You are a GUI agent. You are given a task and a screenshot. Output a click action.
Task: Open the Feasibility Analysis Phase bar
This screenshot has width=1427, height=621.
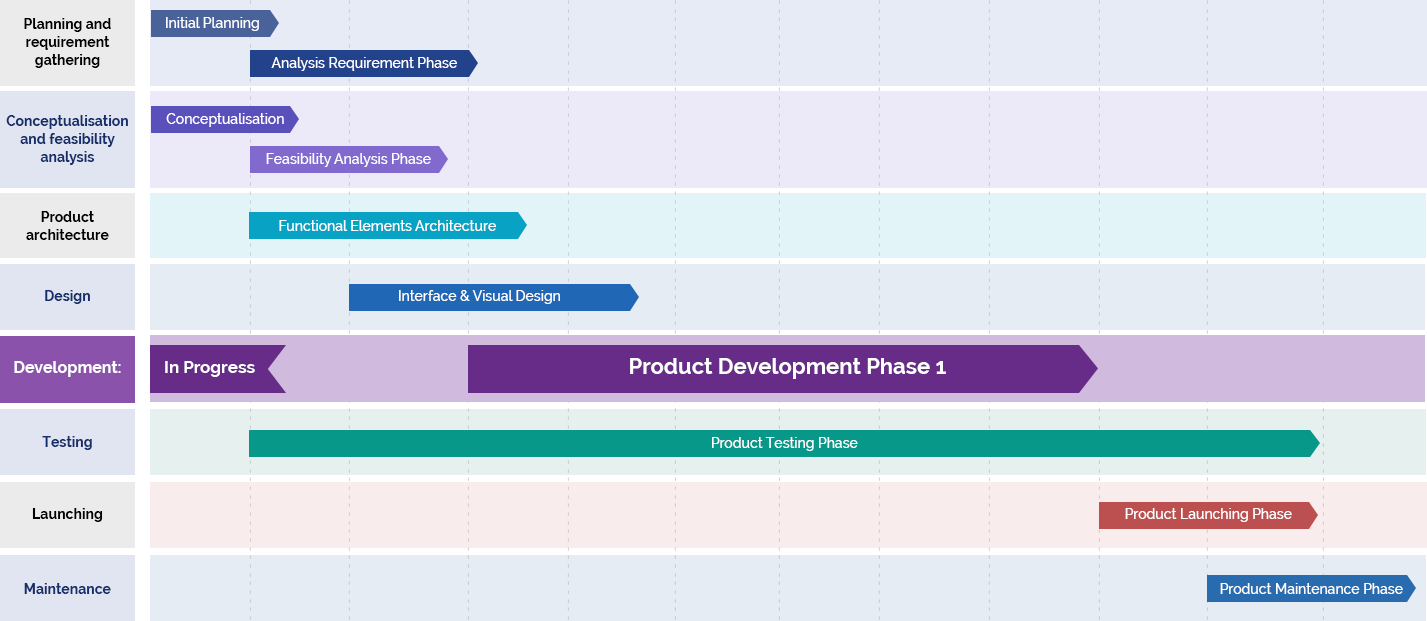(x=345, y=159)
